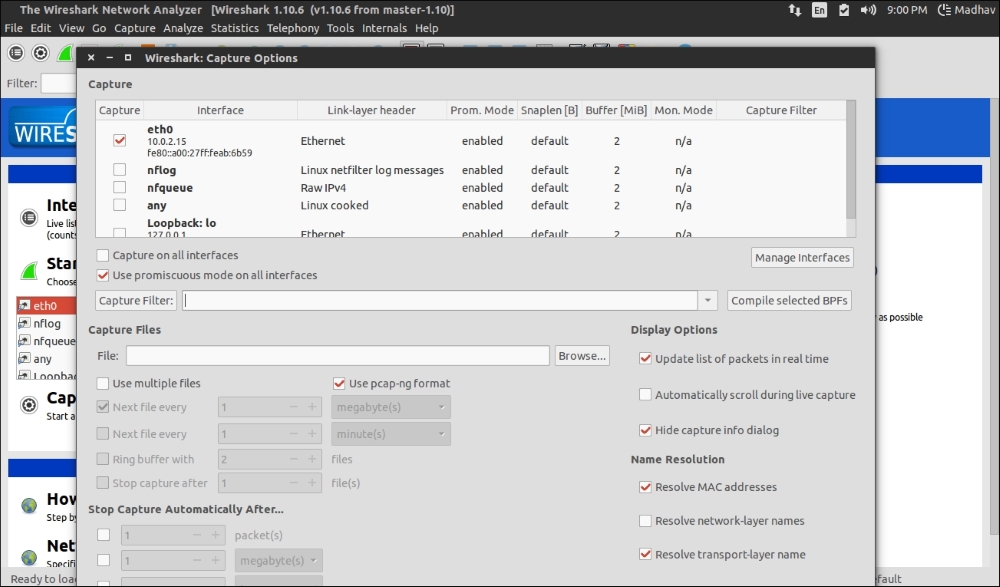The height and width of the screenshot is (587, 1000).
Task: Decrease the Ring buffer files count with minus
Action: 293,459
